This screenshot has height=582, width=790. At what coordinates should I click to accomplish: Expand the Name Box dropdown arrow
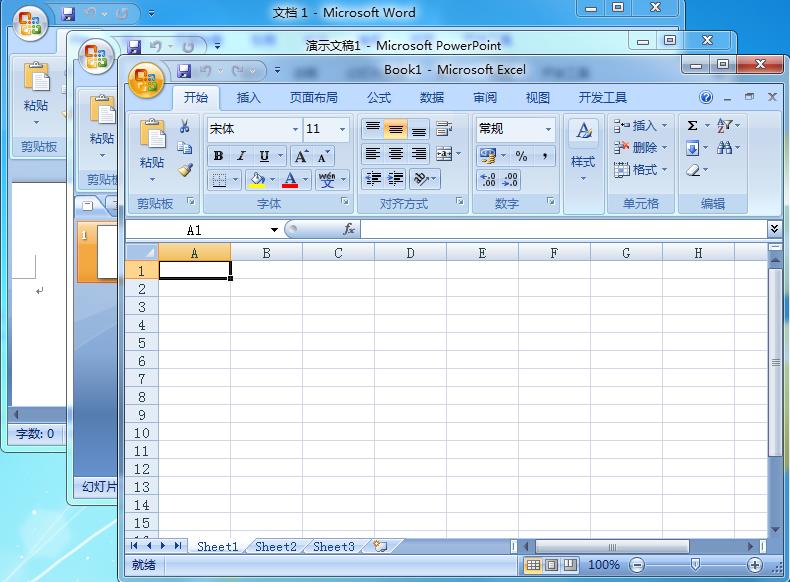274,230
